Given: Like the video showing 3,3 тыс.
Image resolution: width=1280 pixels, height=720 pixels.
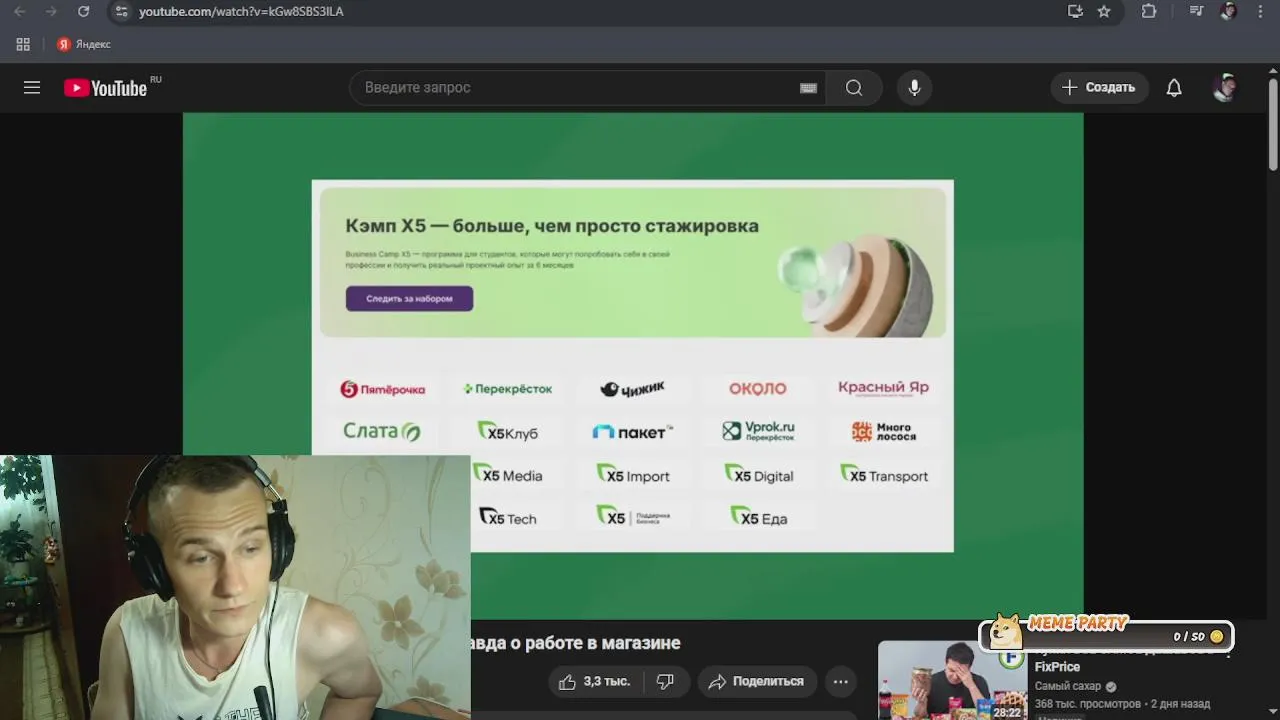Looking at the screenshot, I should coord(594,682).
